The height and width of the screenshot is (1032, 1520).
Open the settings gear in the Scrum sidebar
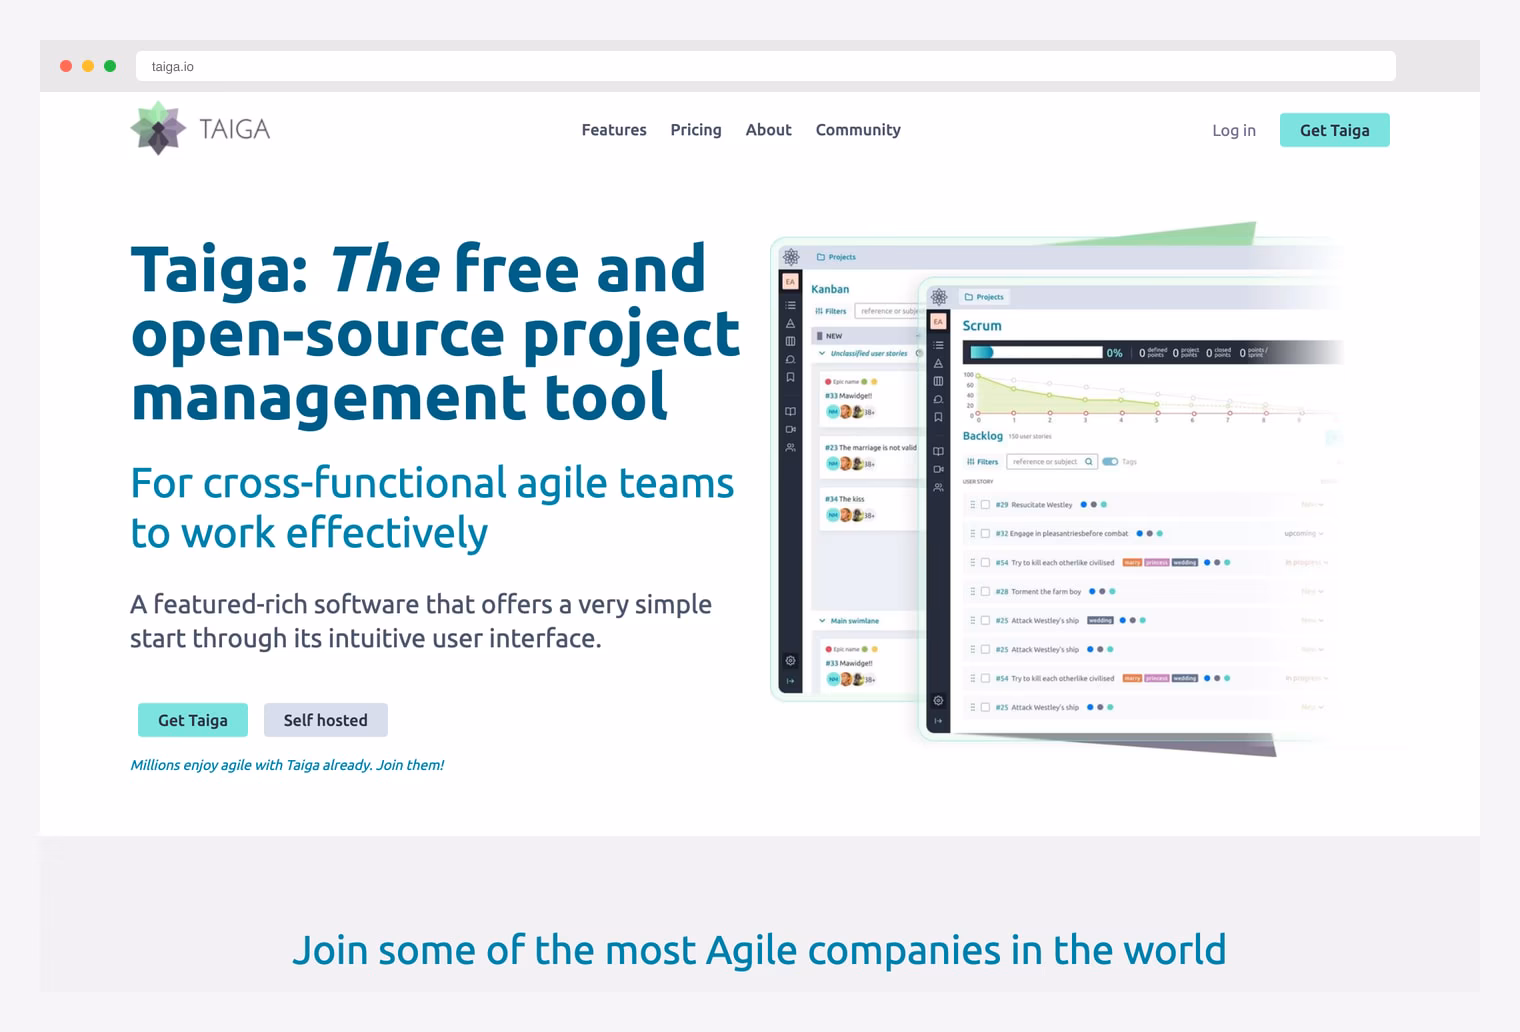(938, 700)
